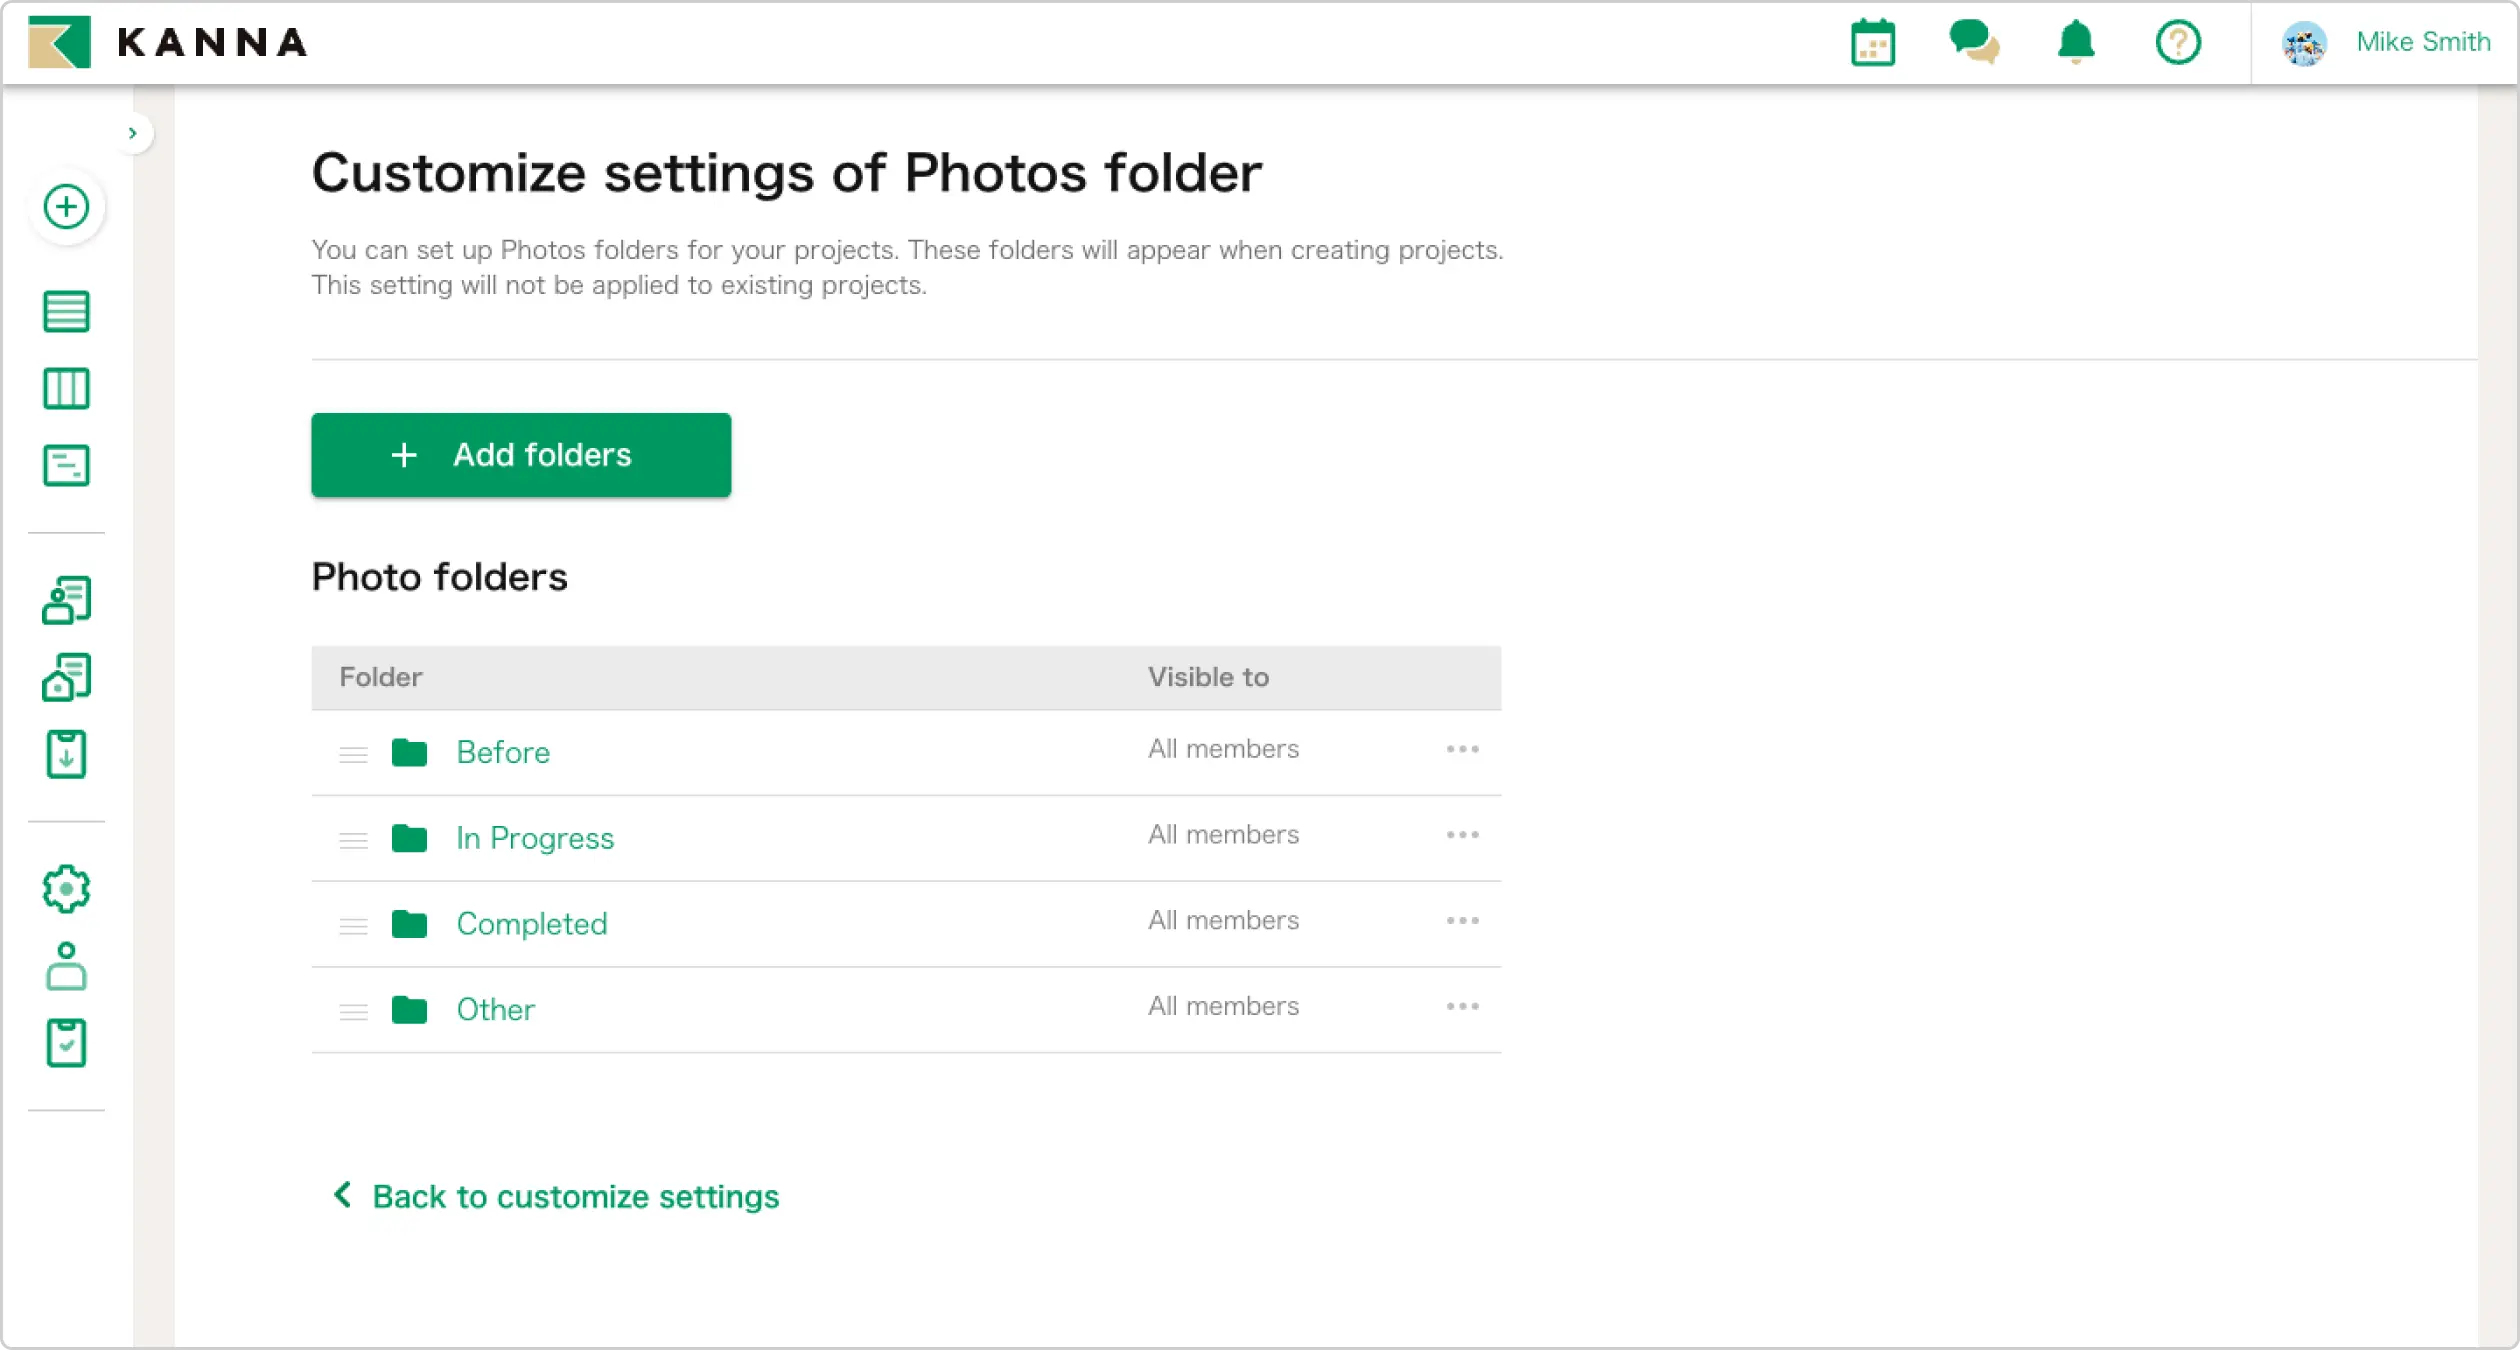Open the list view sidebar icon
Viewport: 2520px width, 1350px height.
coord(67,311)
